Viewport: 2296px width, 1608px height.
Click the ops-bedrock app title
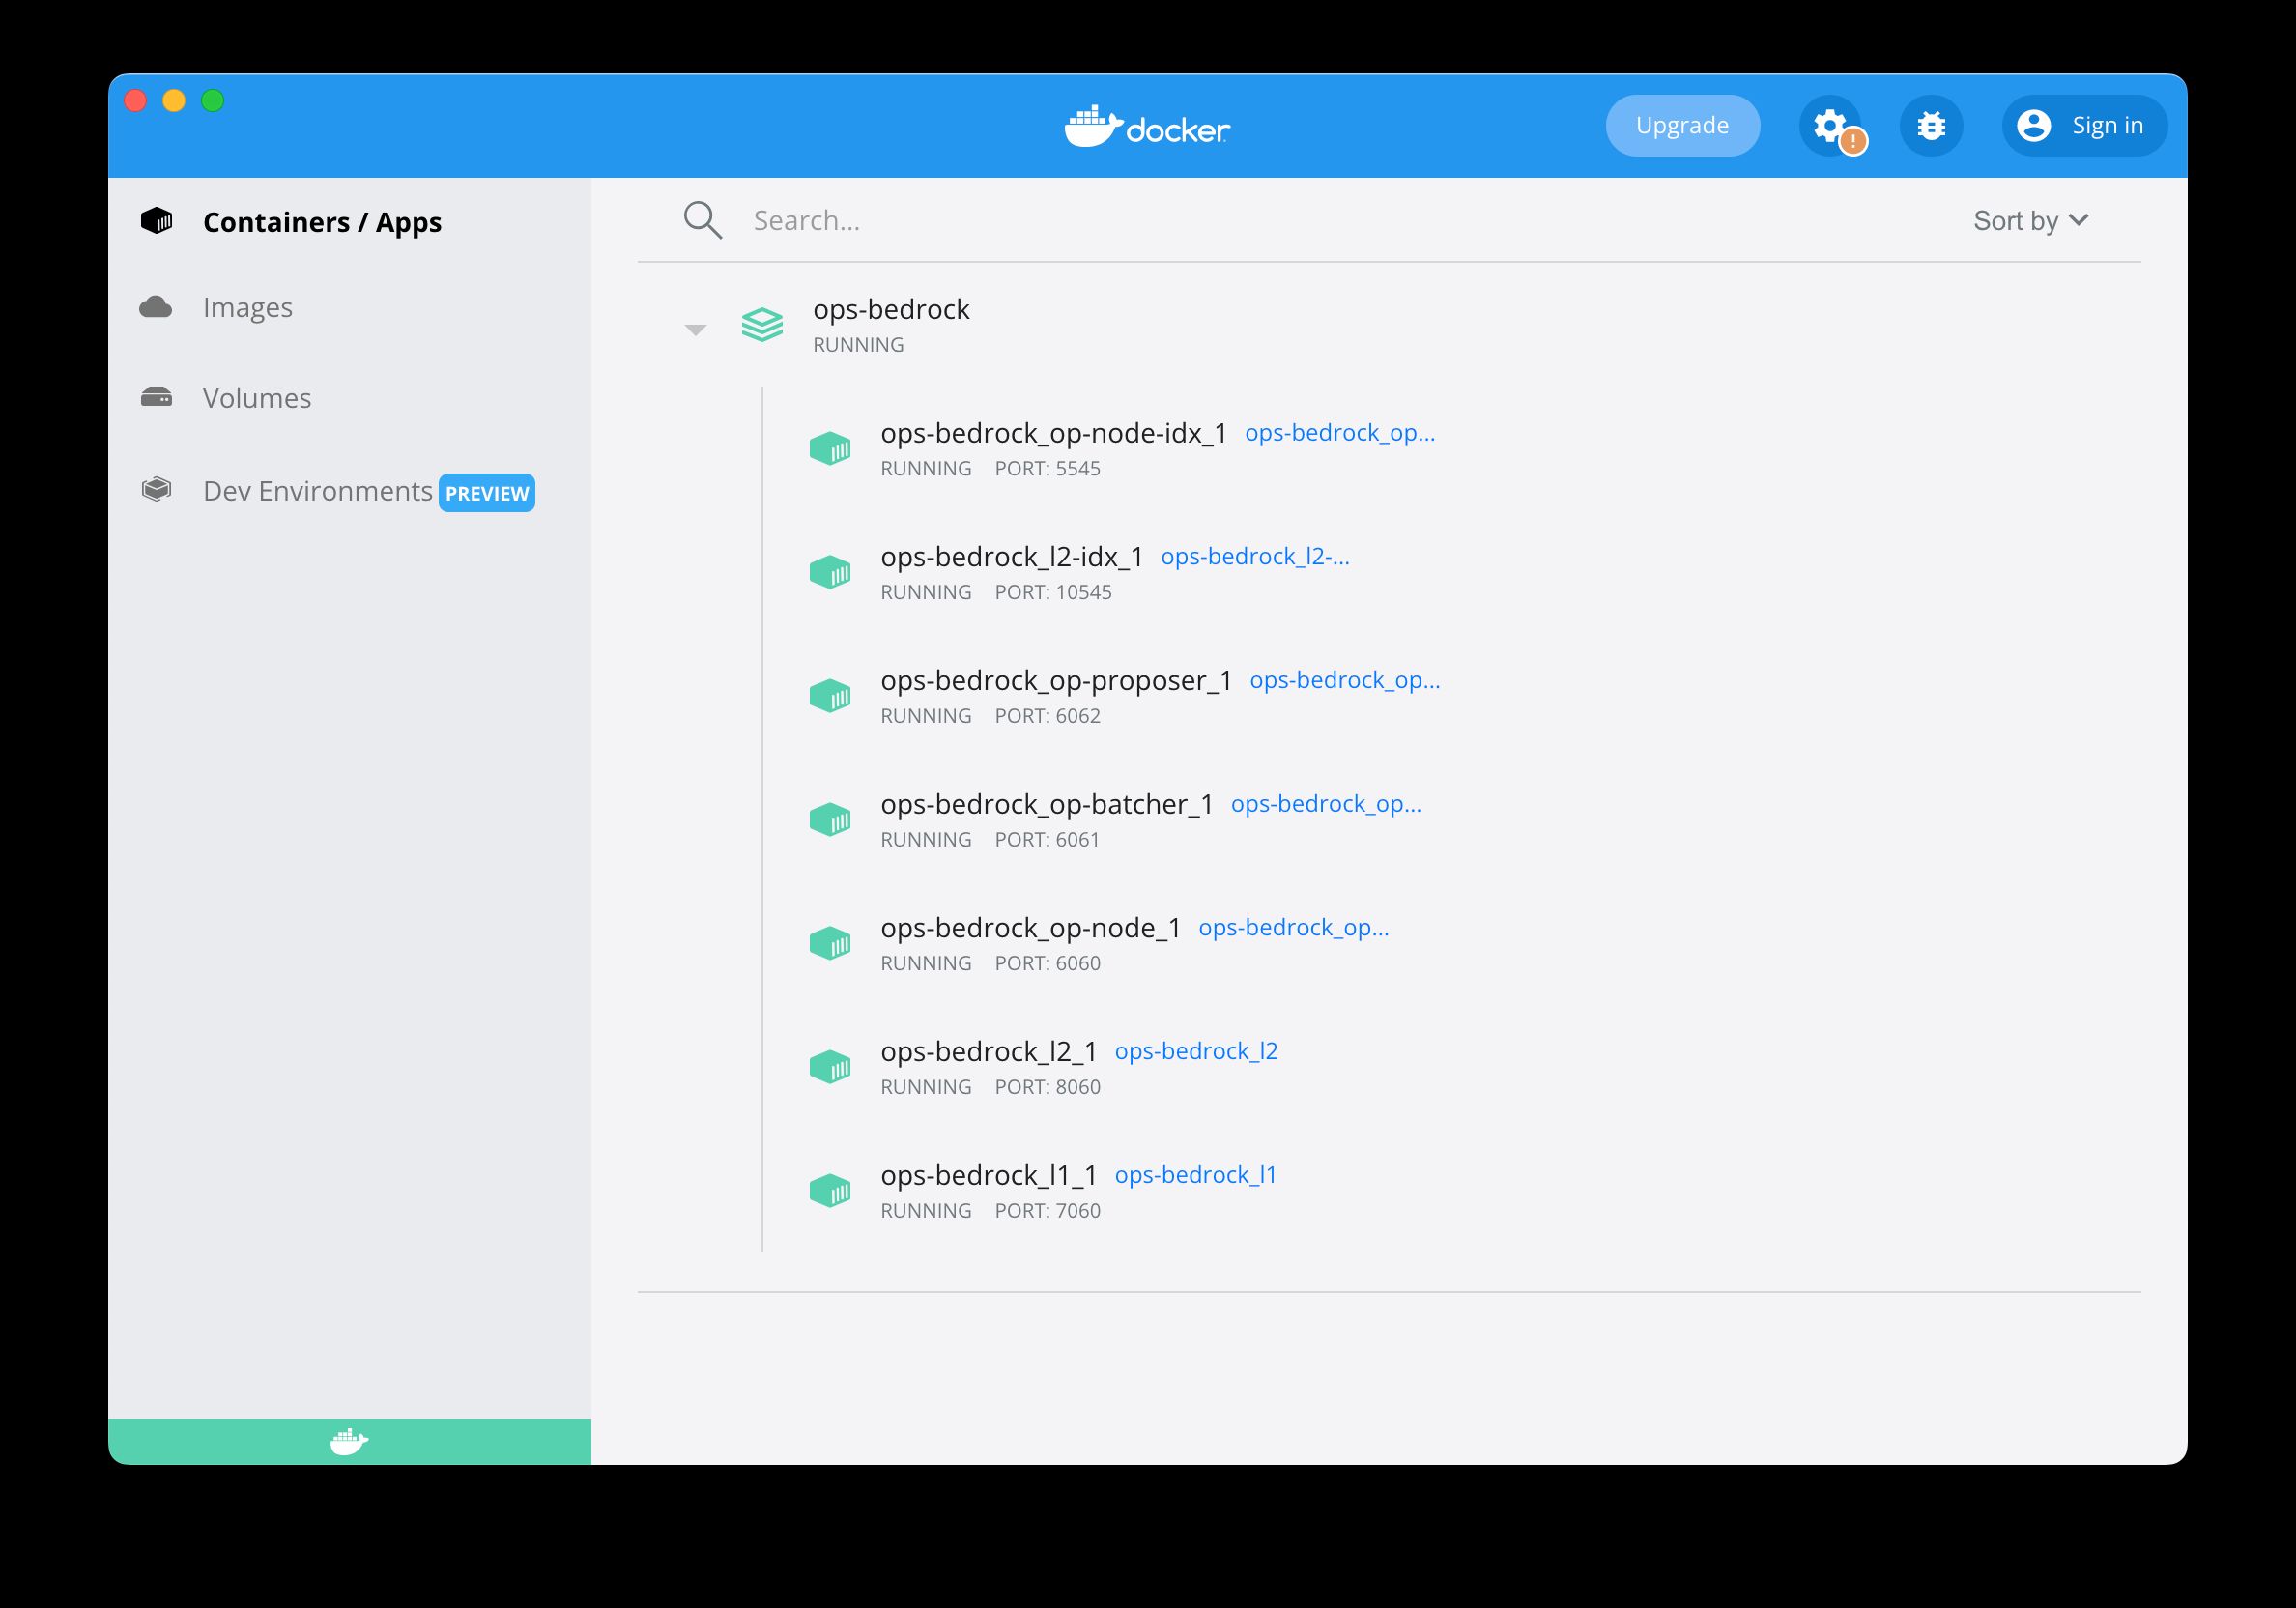tap(891, 310)
